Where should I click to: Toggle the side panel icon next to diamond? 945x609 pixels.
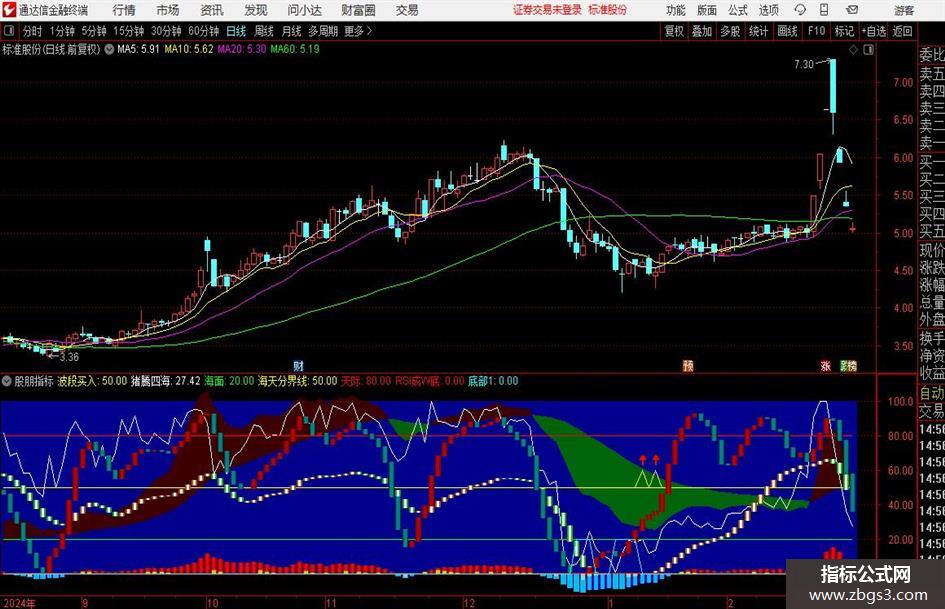[x=868, y=50]
